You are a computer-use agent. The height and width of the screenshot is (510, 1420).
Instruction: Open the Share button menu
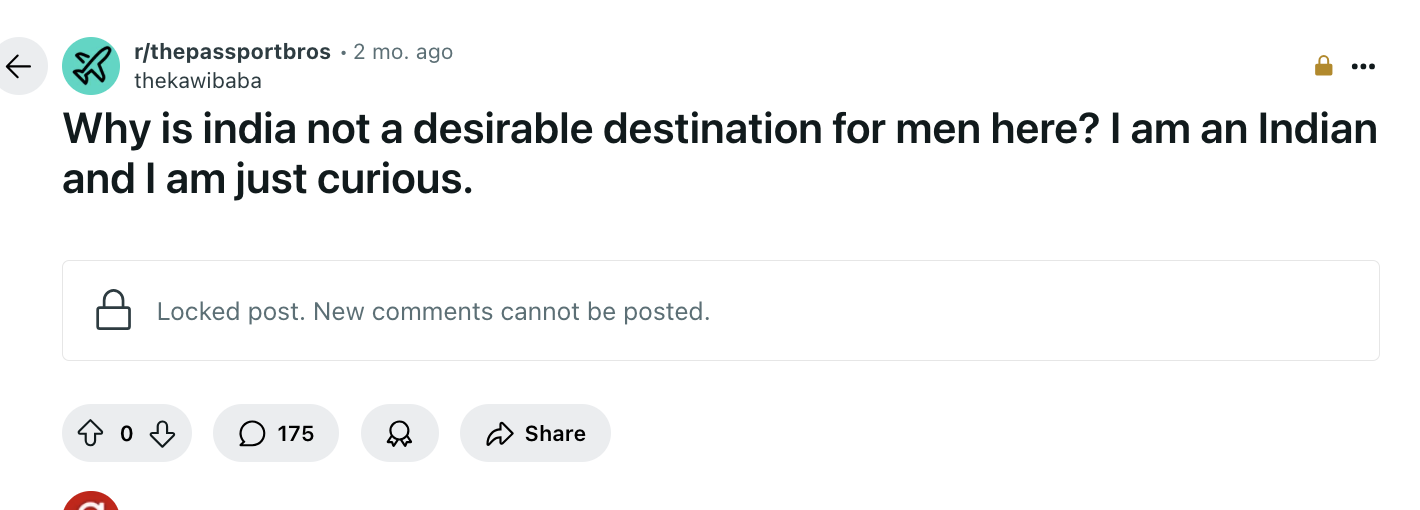[x=535, y=433]
